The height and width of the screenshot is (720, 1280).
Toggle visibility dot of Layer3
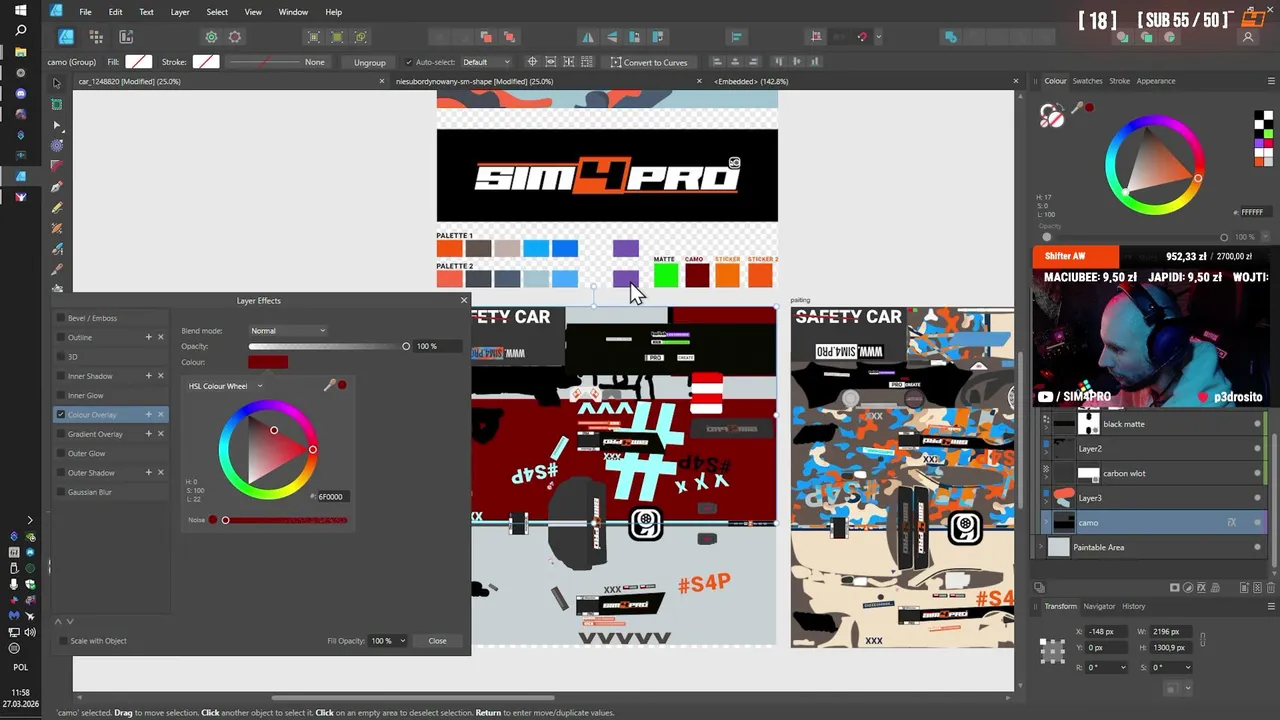point(1257,498)
